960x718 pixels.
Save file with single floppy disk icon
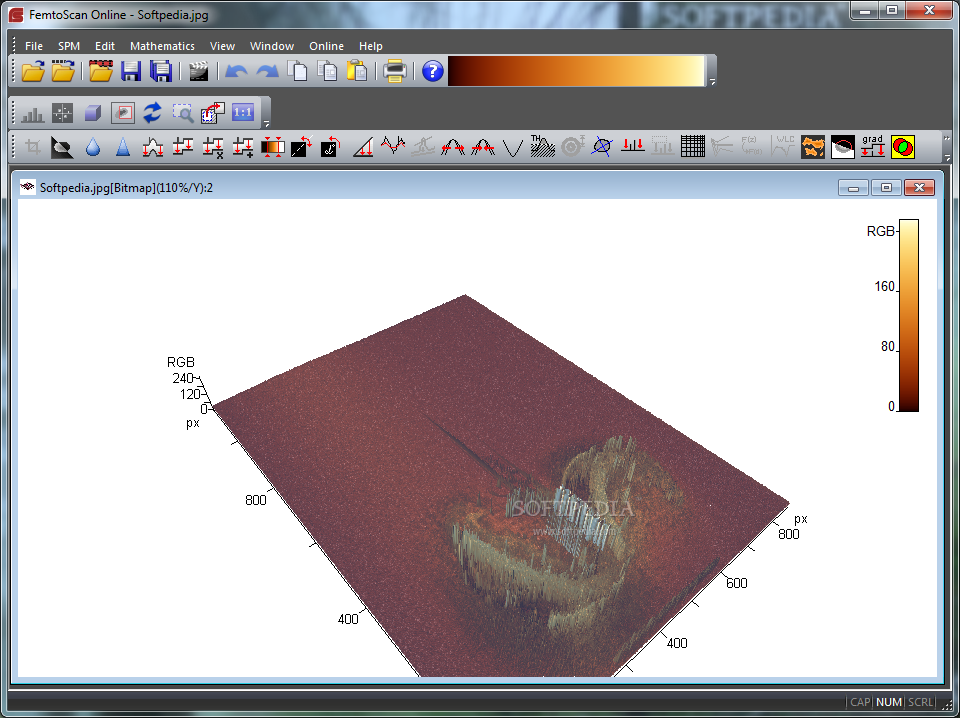pyautogui.click(x=131, y=71)
